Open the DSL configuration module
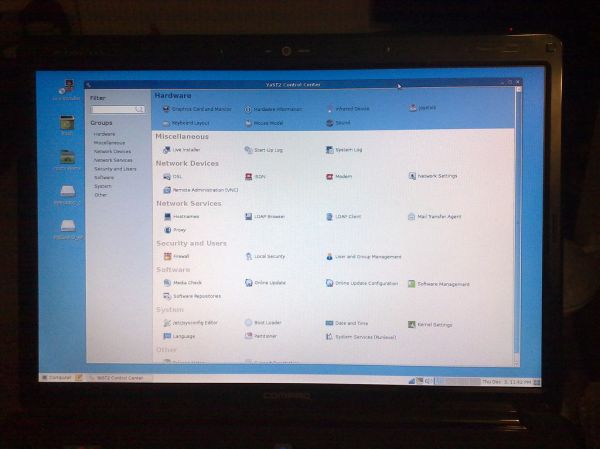The width and height of the screenshot is (600, 449). [173, 176]
